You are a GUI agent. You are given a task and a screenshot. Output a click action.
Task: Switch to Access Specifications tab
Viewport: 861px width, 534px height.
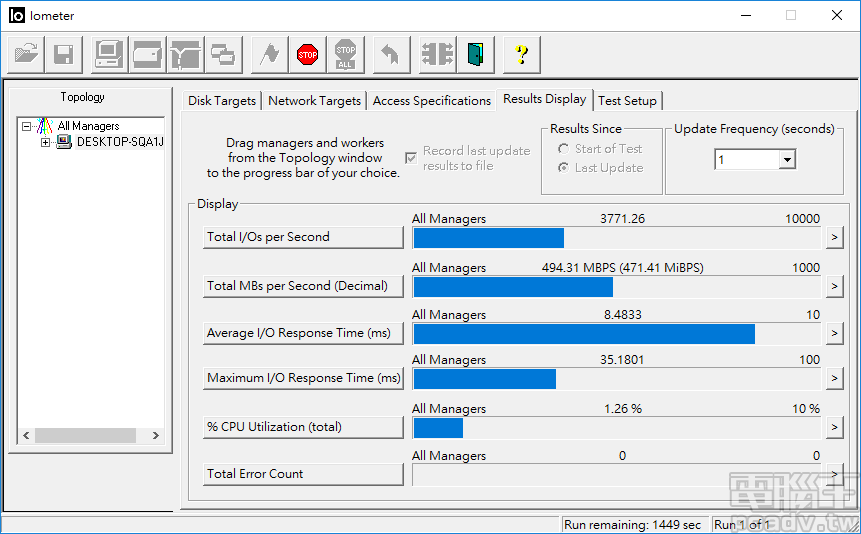click(432, 101)
